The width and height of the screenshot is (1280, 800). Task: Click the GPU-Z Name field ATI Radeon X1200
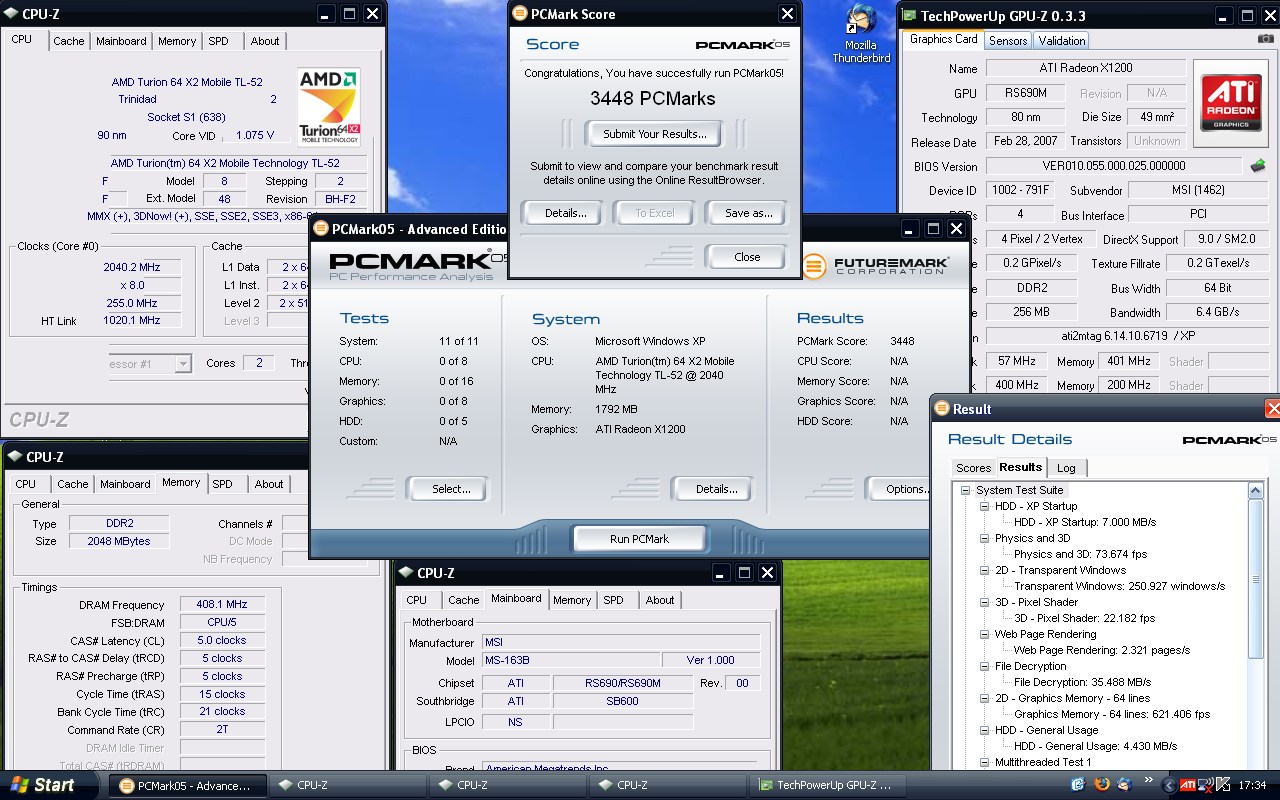coord(1086,69)
